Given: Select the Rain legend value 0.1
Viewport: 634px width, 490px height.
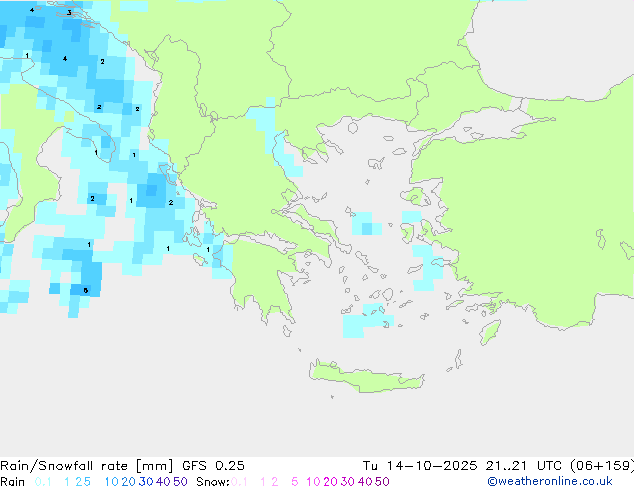Looking at the screenshot, I should pos(43,482).
